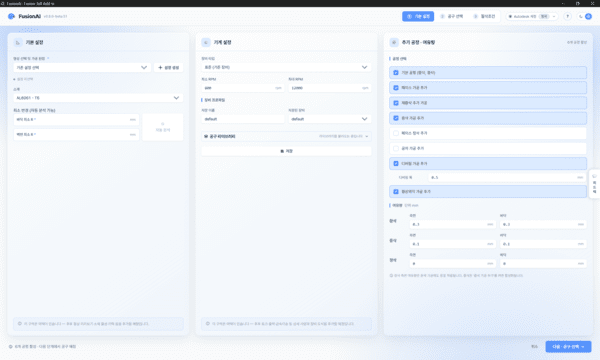This screenshot has height=360, width=600.
Task: Open the 기본 설정 선택 preset dropdown
Action: click(x=82, y=68)
